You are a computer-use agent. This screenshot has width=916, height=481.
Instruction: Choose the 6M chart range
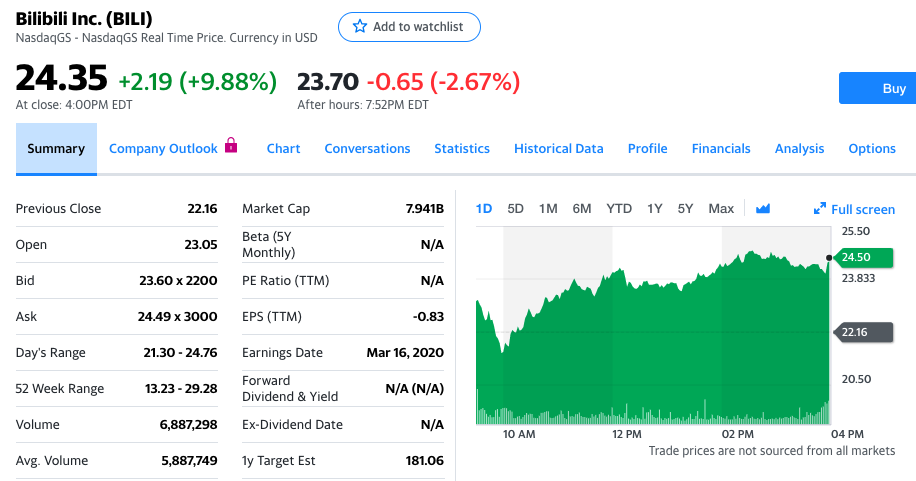click(582, 209)
